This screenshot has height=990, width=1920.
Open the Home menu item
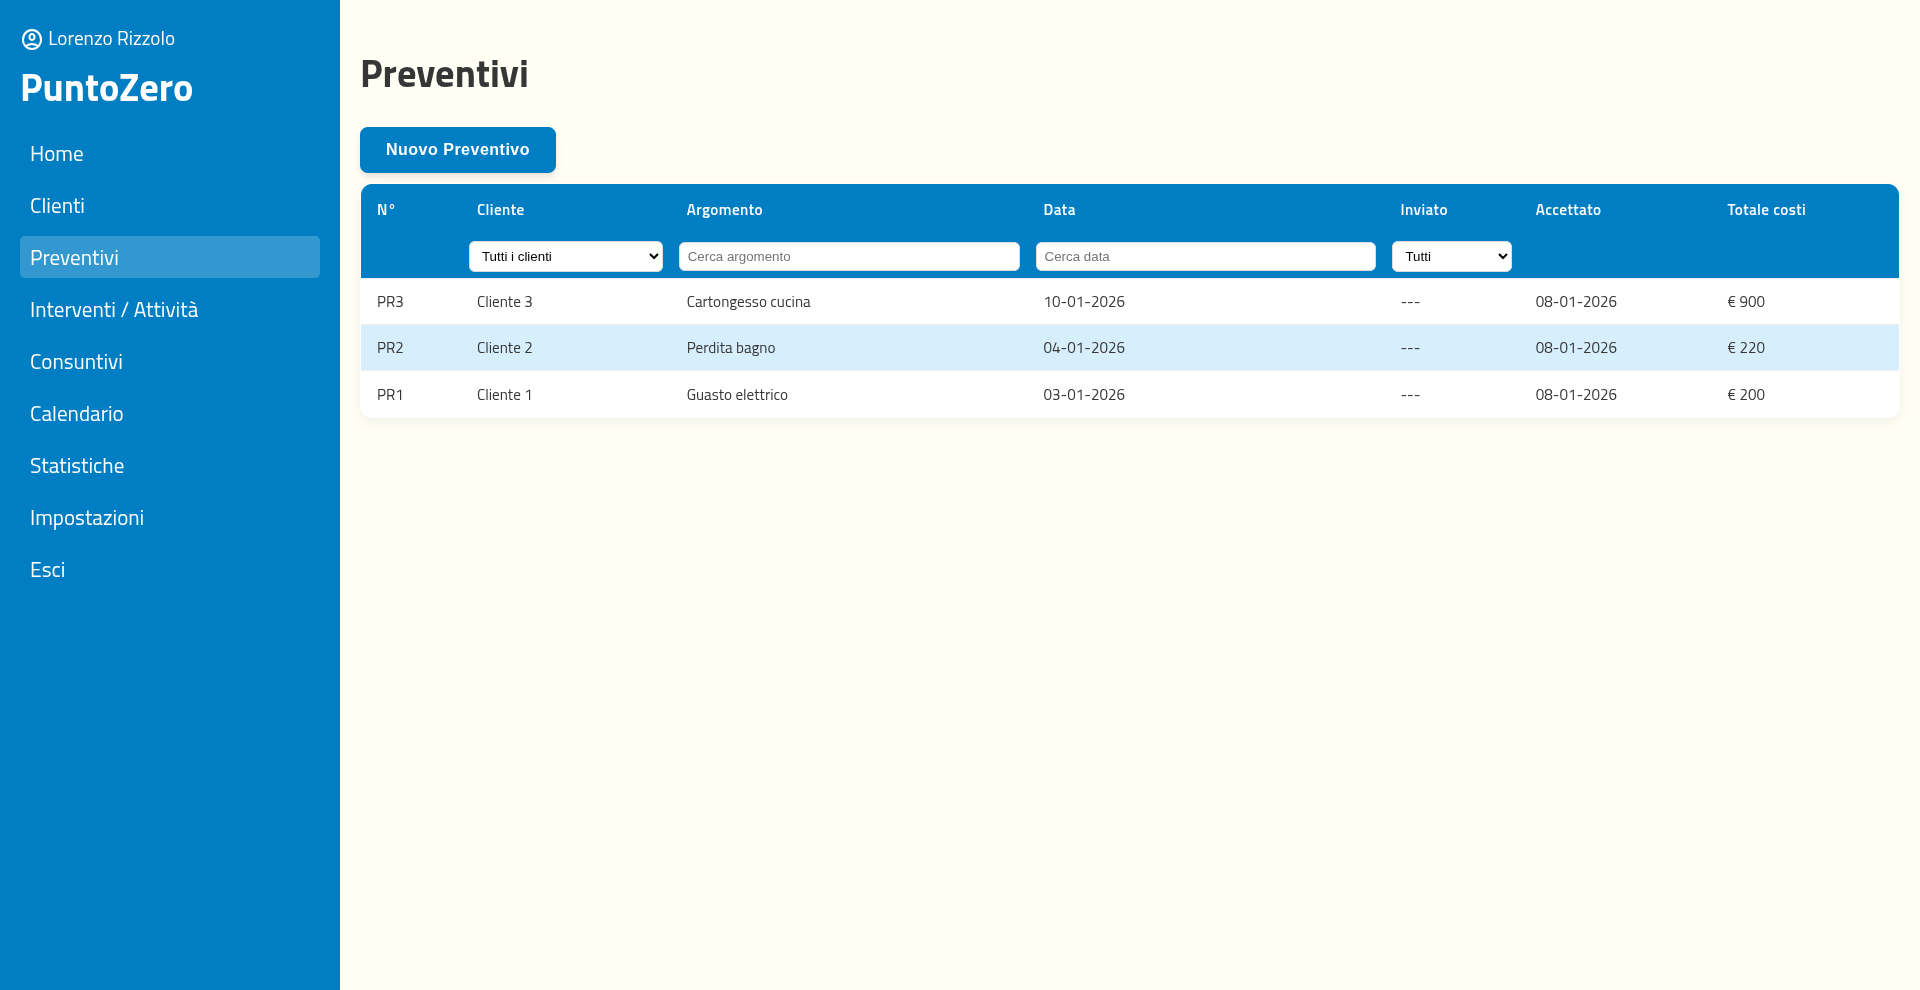tap(57, 154)
